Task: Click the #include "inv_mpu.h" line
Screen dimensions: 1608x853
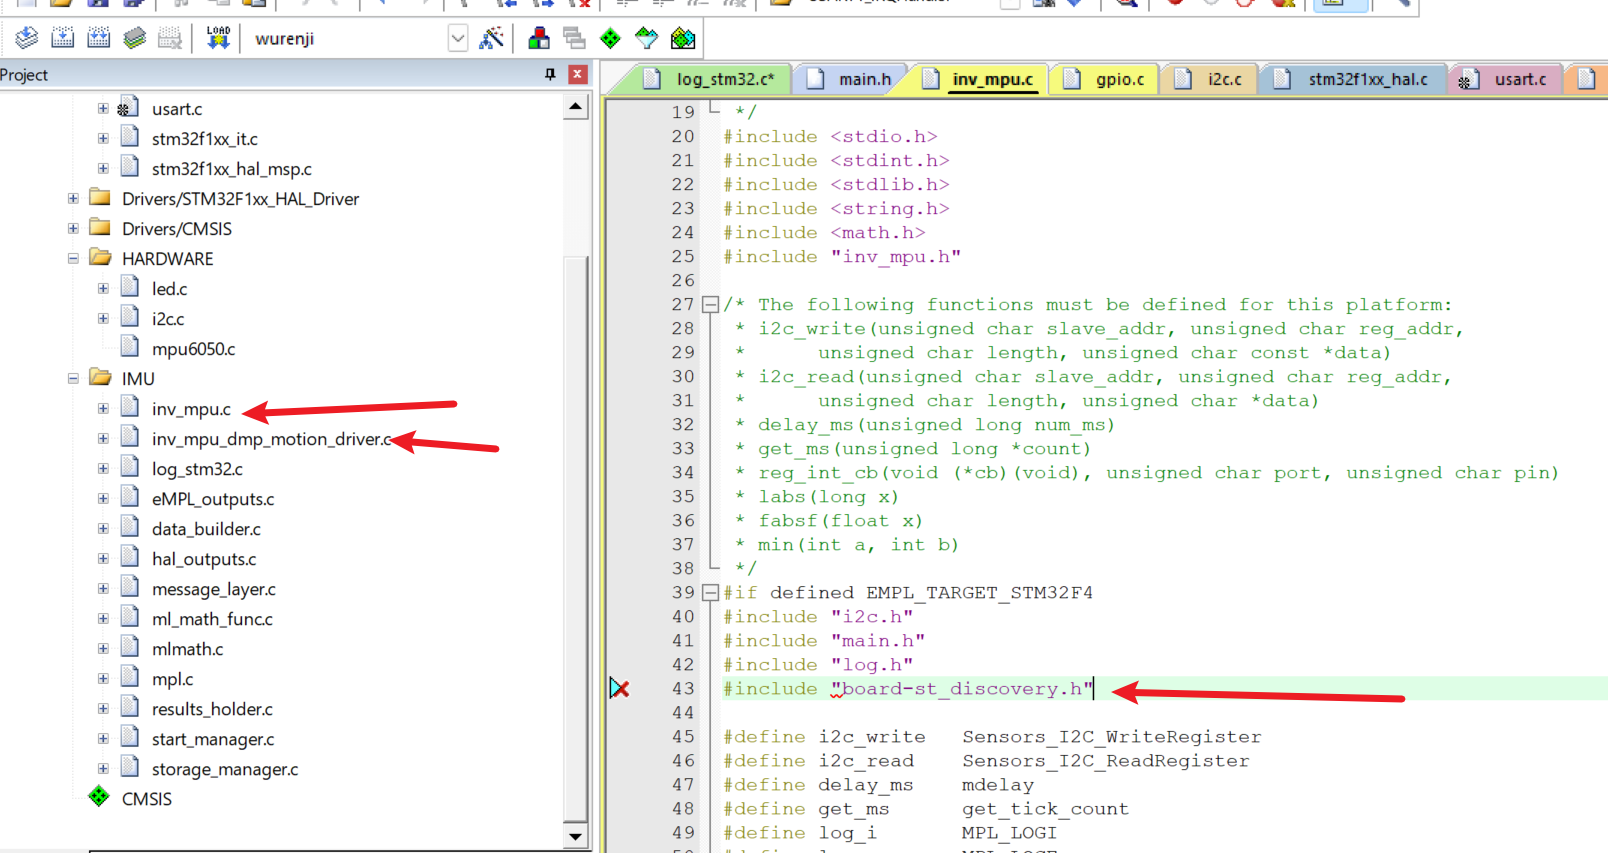Action: 841,256
